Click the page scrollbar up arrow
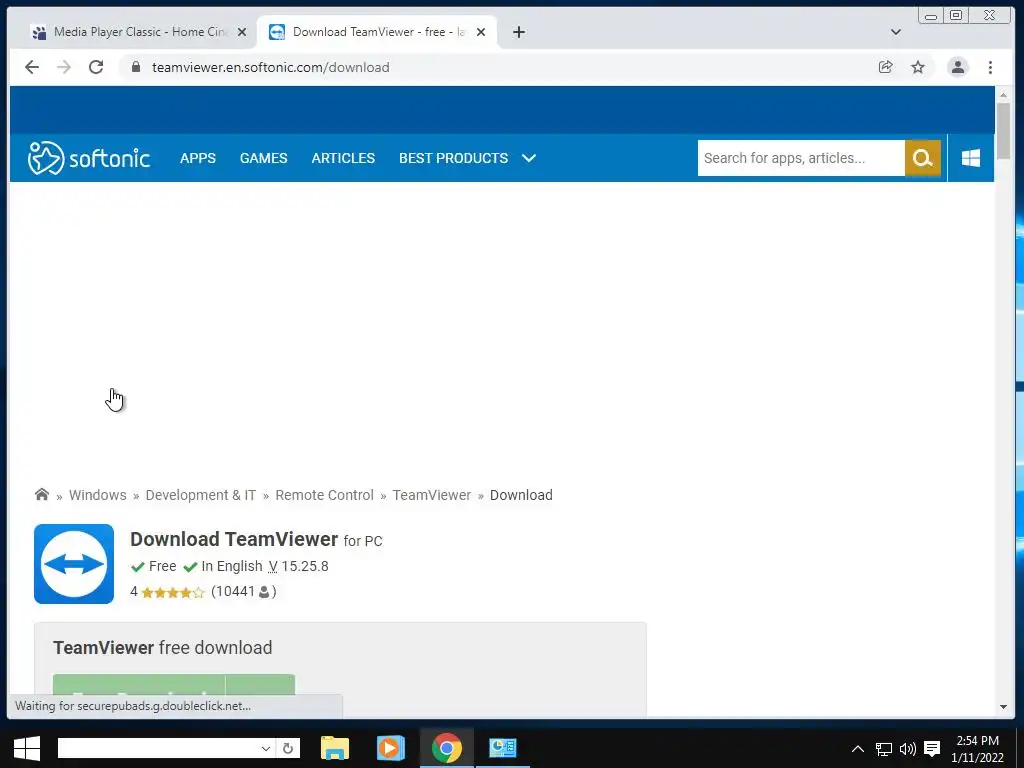The height and width of the screenshot is (768, 1024). (x=1003, y=96)
